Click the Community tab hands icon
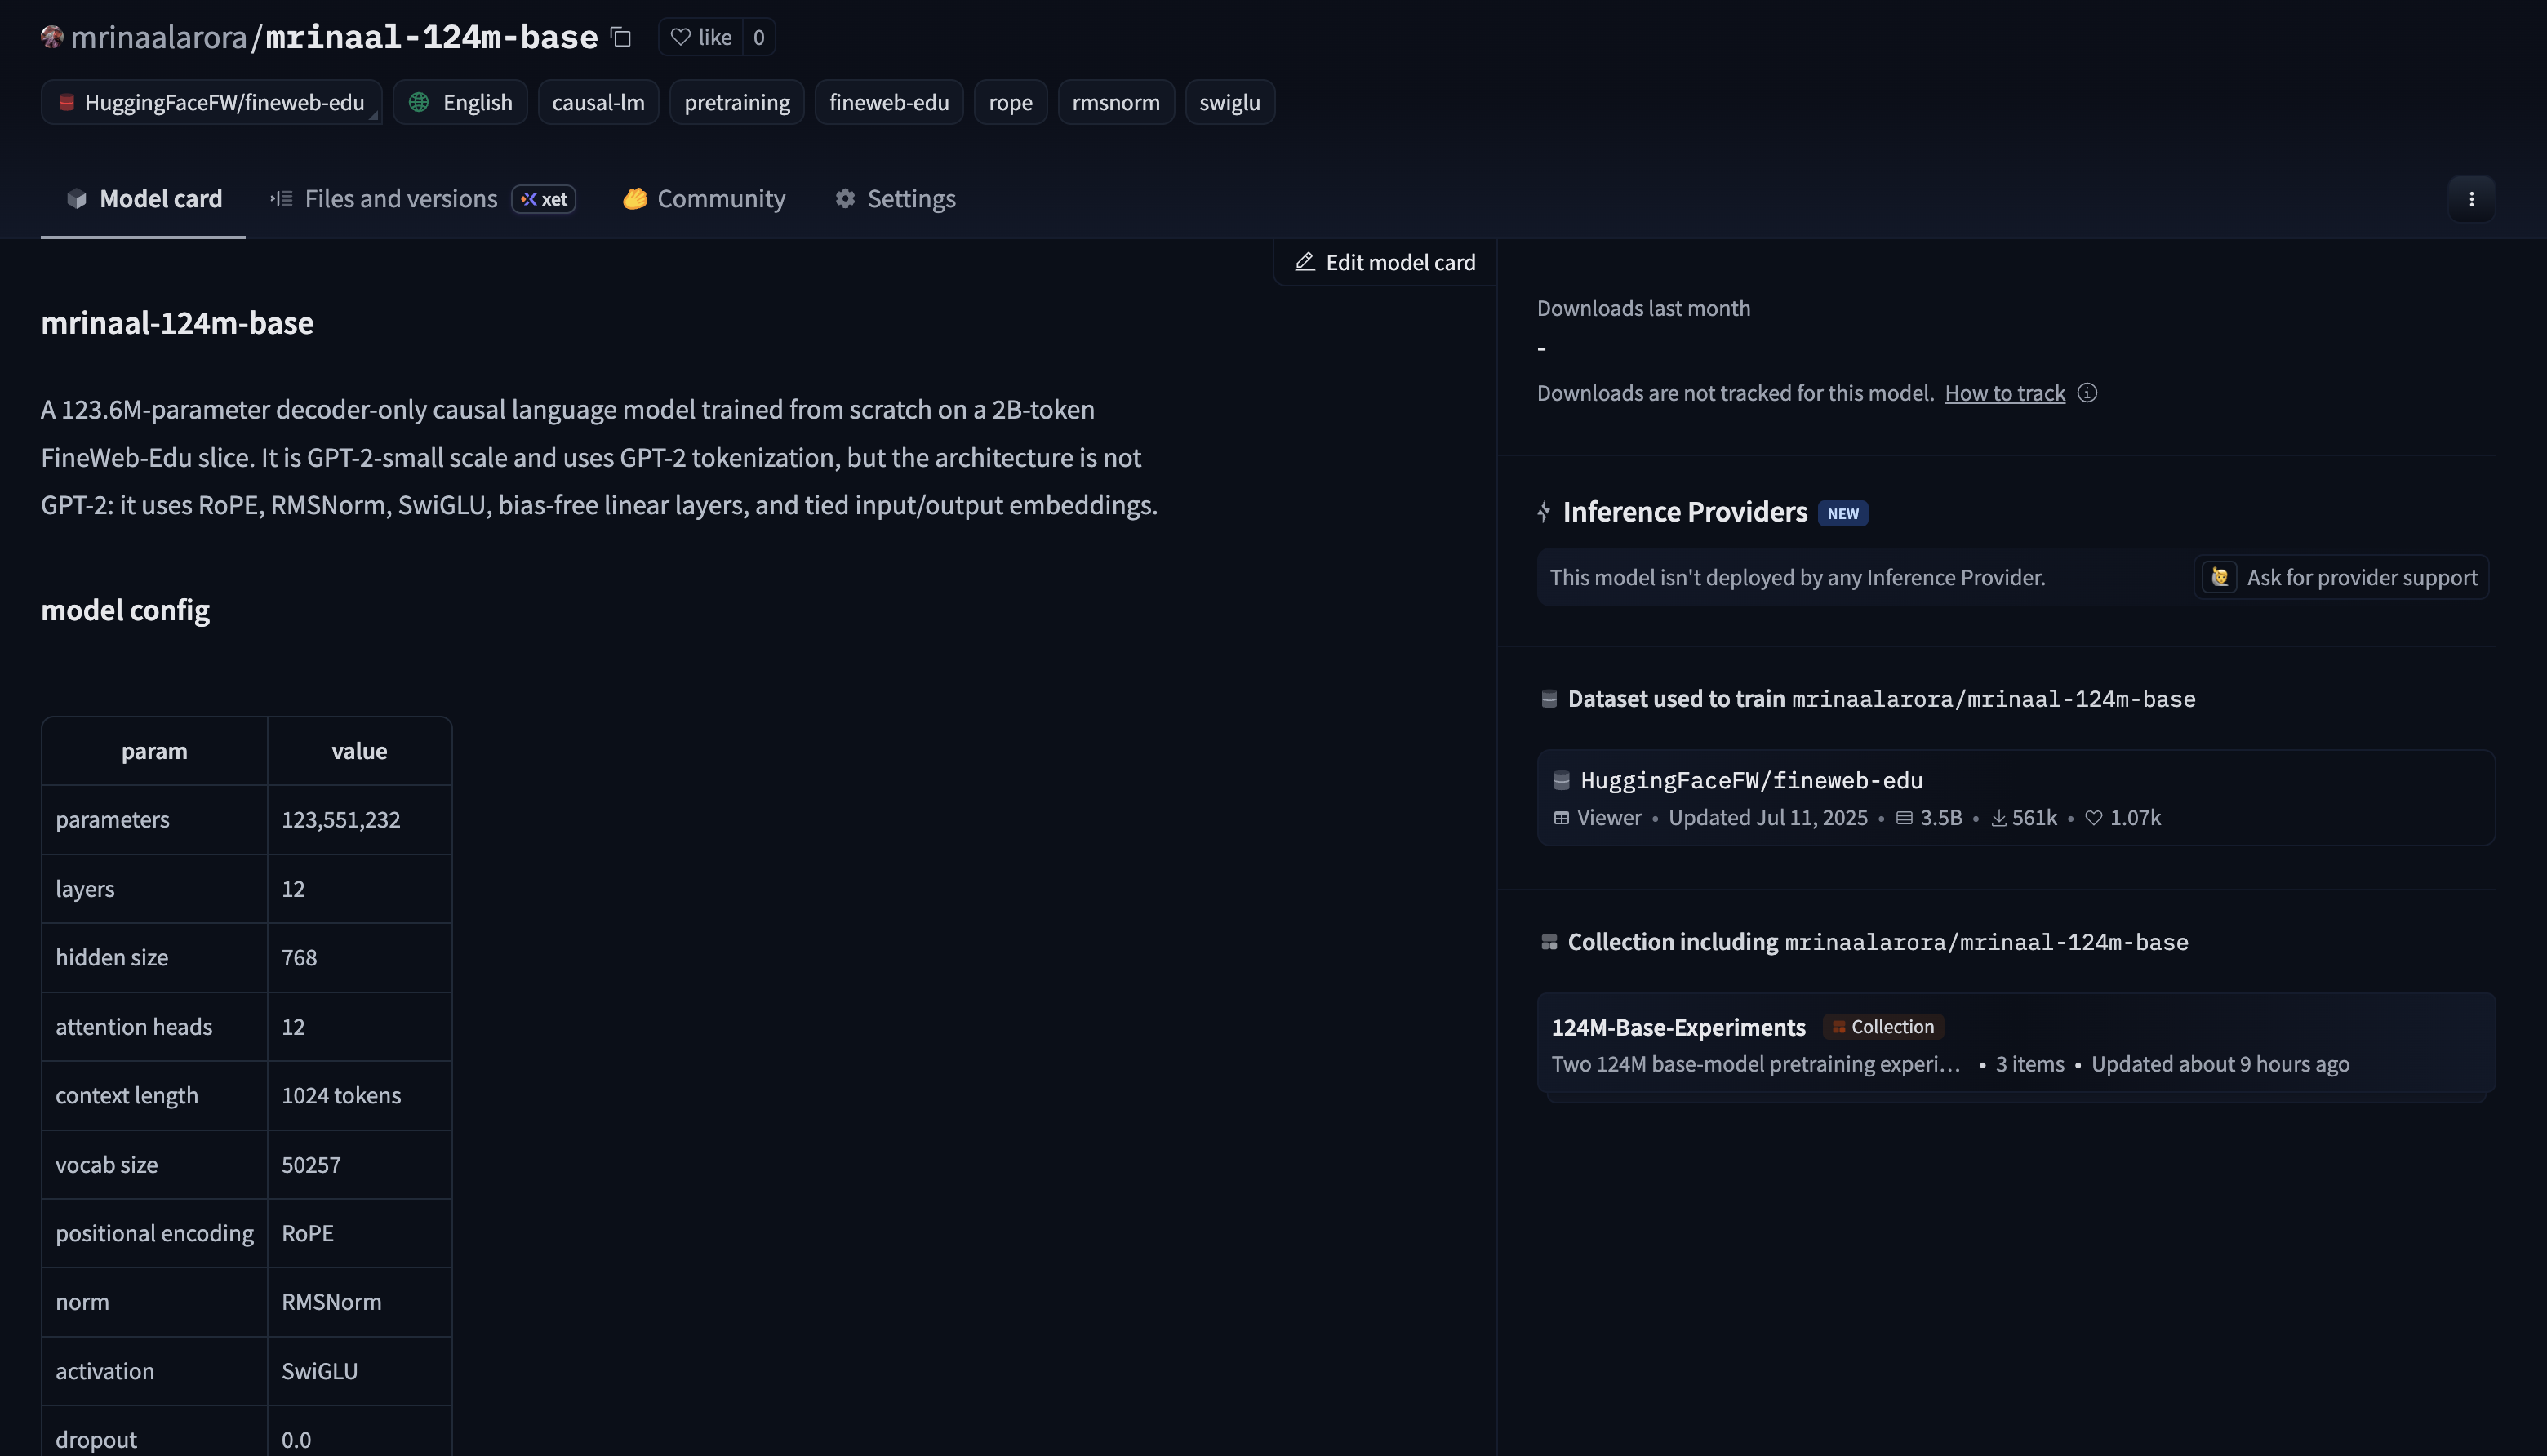 pos(635,199)
